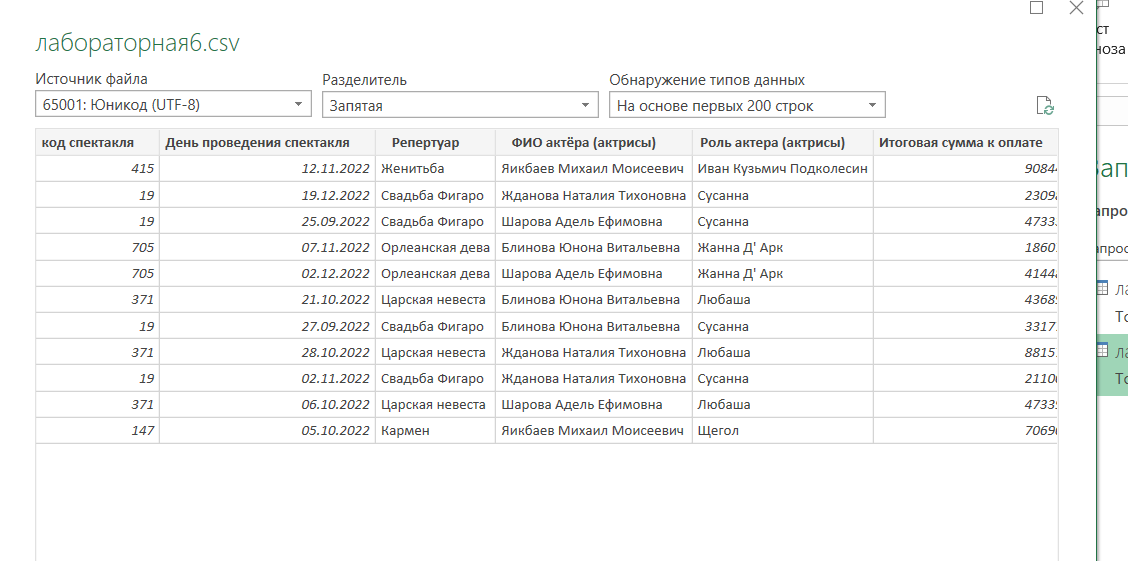Maximize the CSV import dialog window
Screen dimensions: 1128x561
(x=1037, y=8)
